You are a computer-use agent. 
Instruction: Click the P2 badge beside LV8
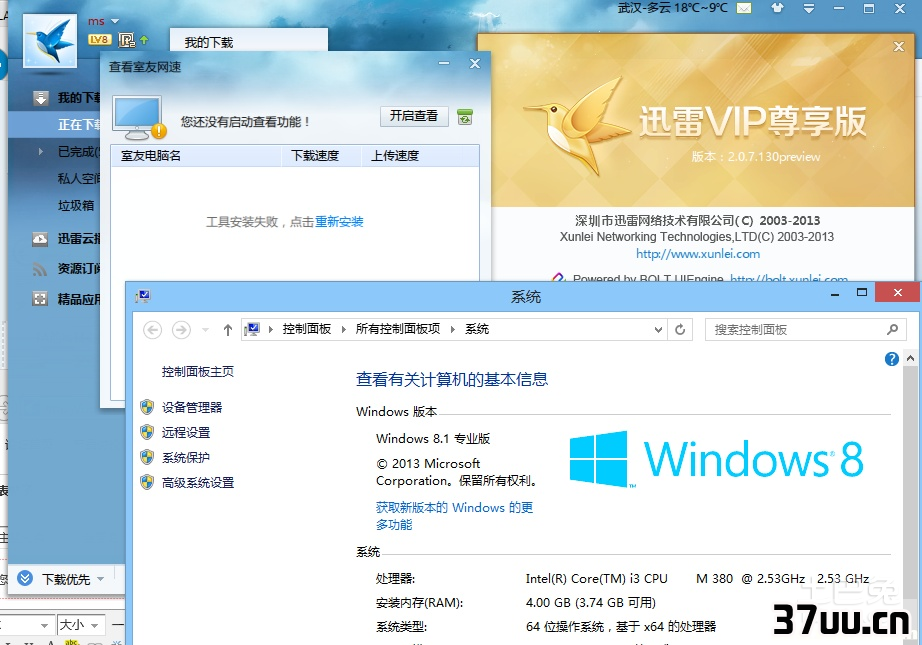tap(126, 39)
